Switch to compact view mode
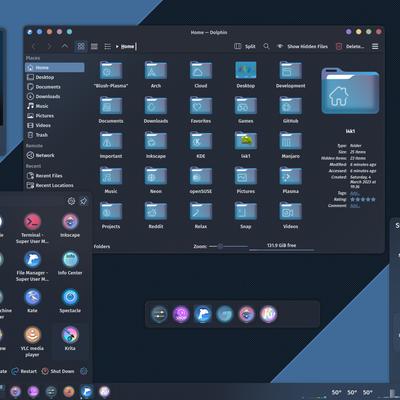This screenshot has height=400, width=400. point(94,46)
